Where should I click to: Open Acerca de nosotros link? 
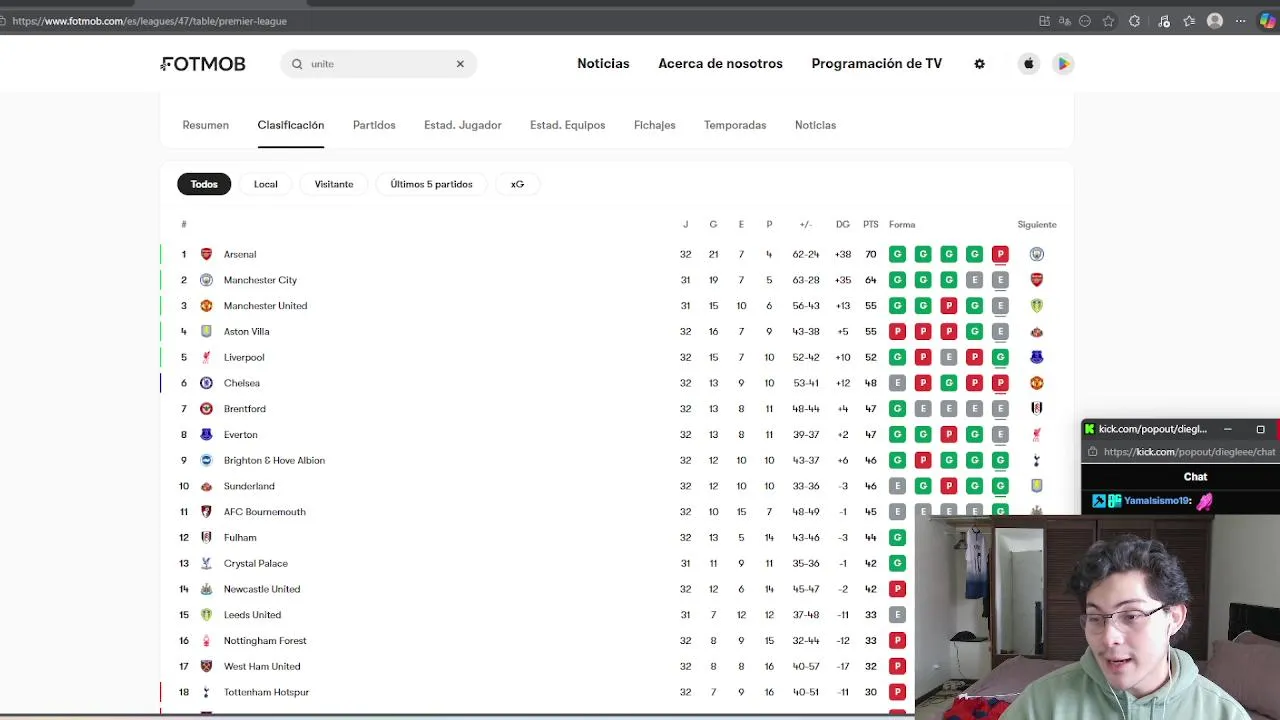tap(720, 63)
